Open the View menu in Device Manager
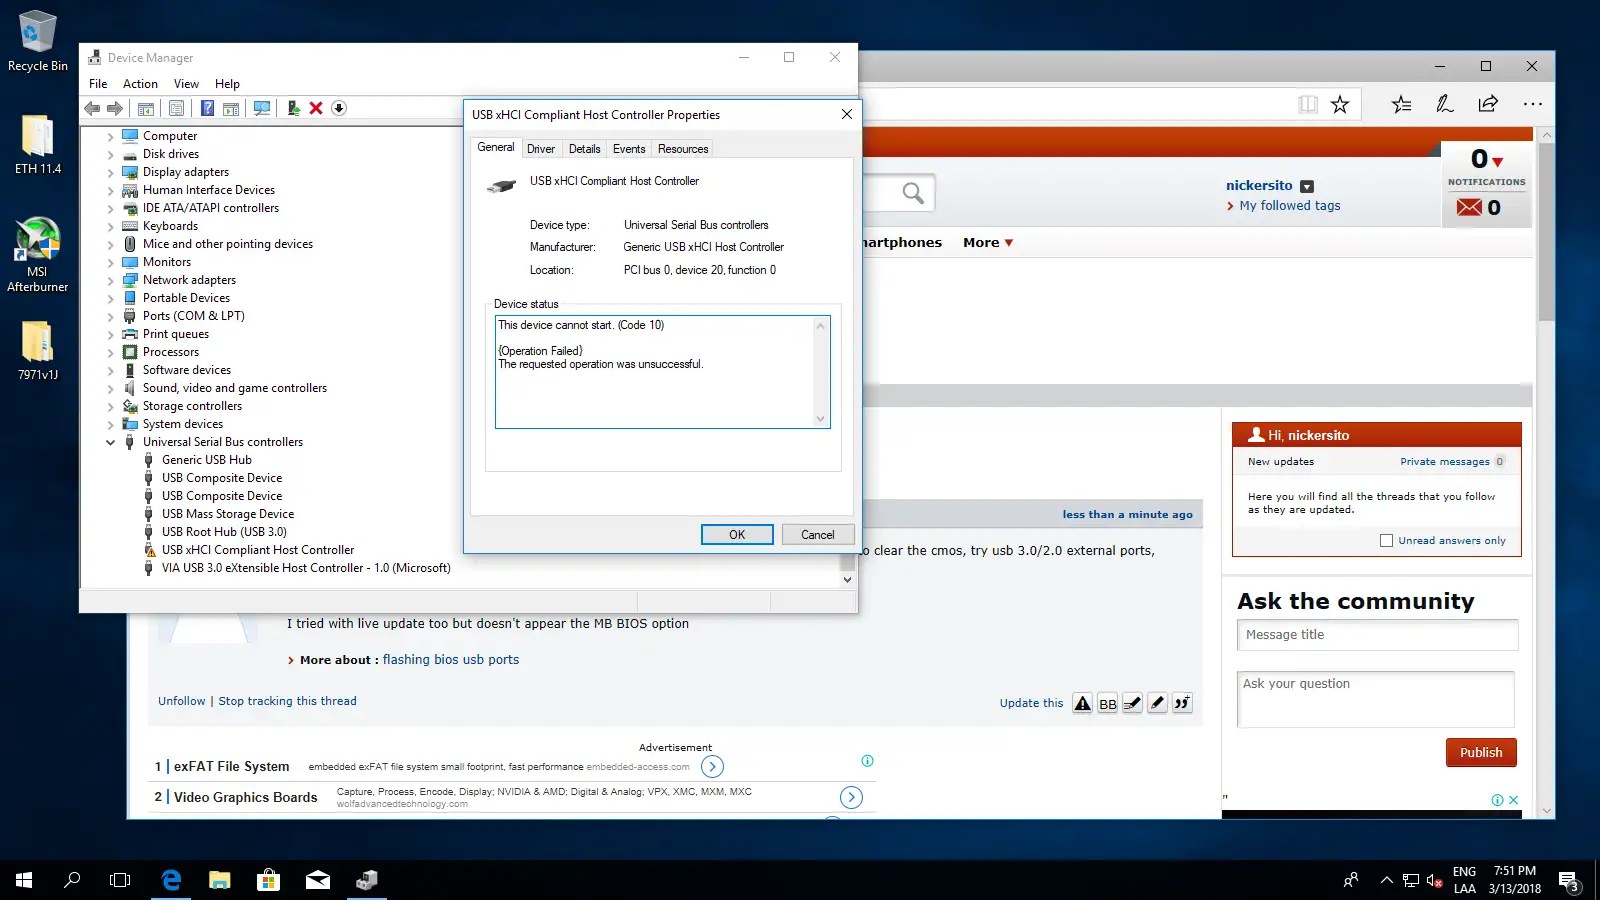Screen dimensions: 1600x900 [x=186, y=84]
